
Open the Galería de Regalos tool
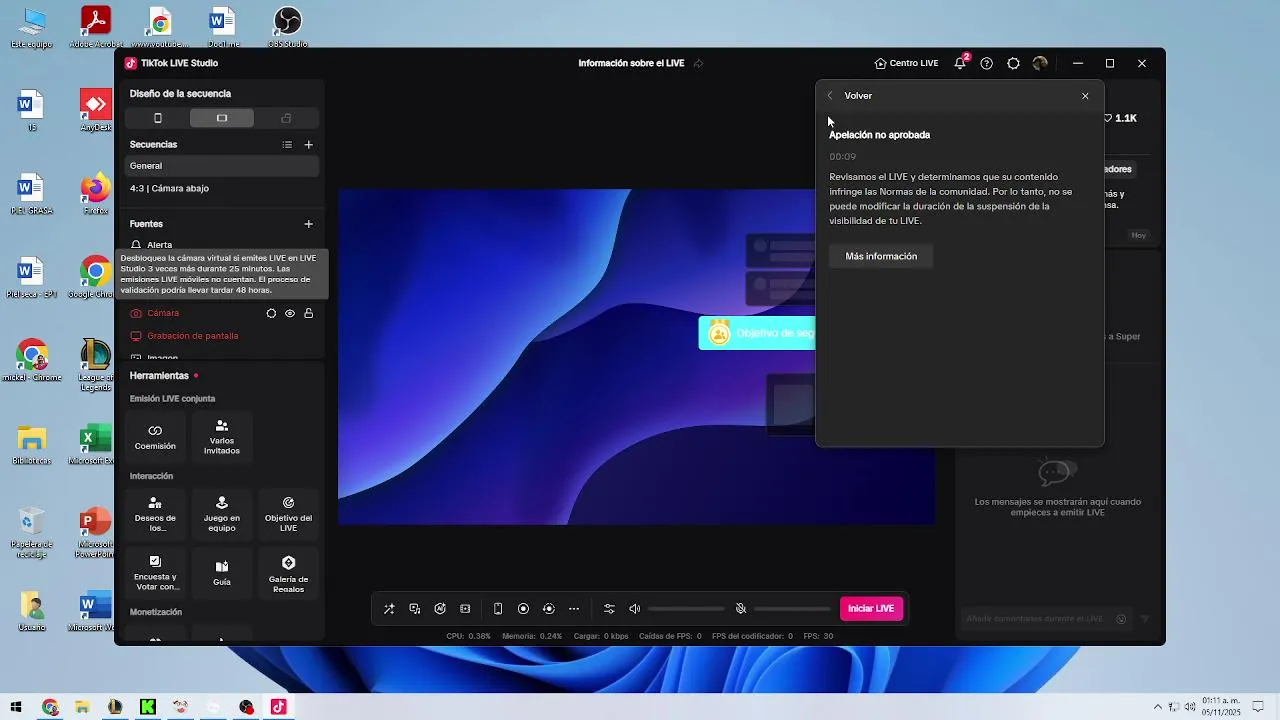click(x=288, y=573)
